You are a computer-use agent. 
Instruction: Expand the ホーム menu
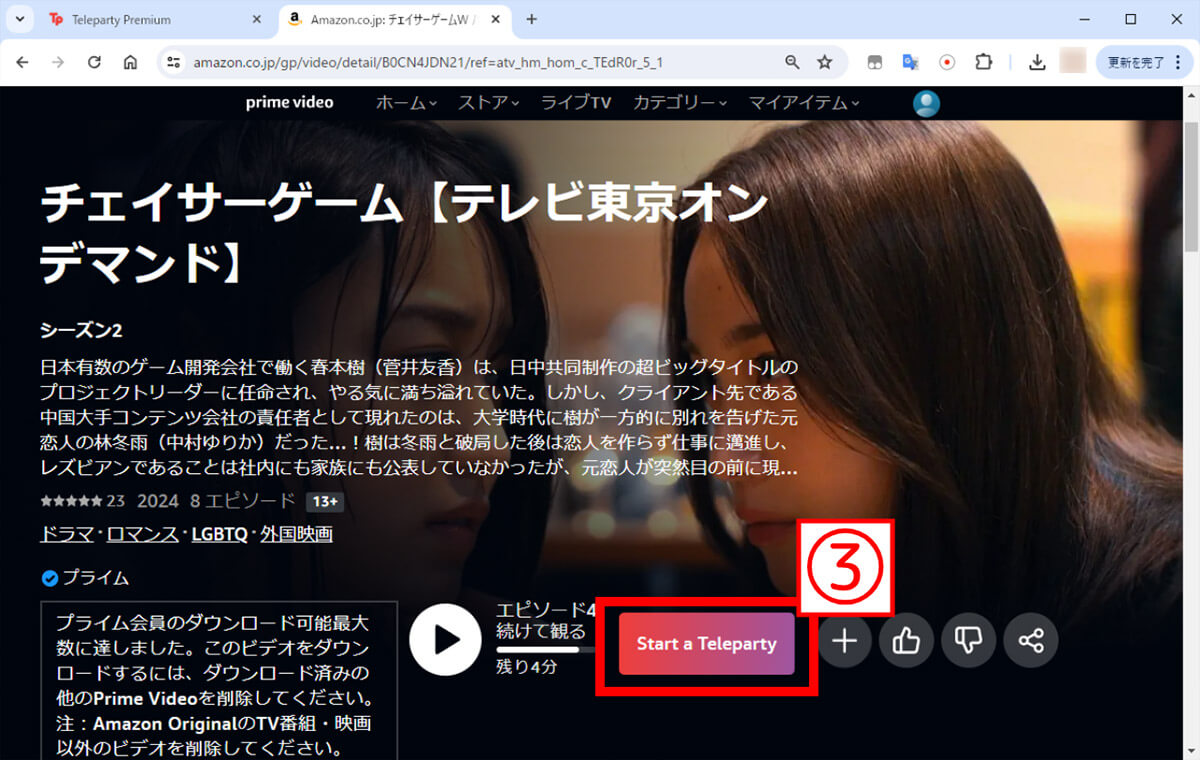coord(406,103)
